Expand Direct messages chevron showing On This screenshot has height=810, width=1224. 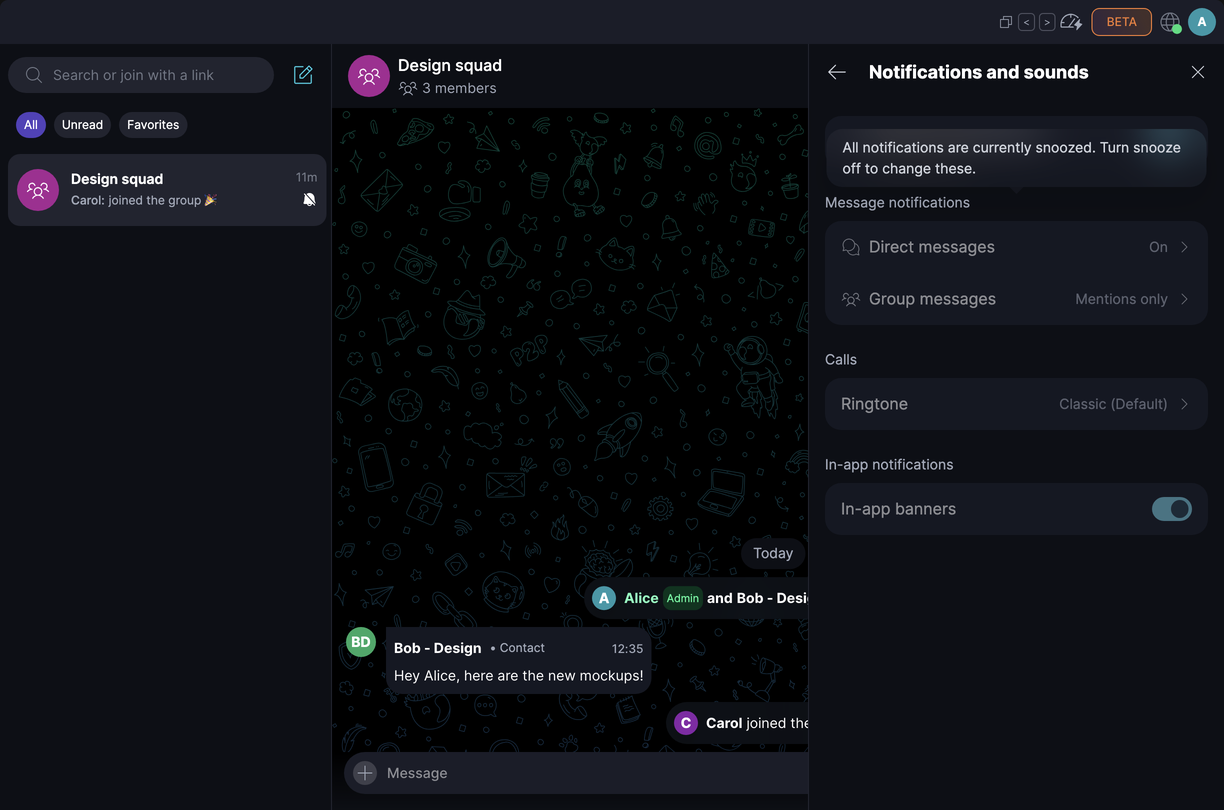pyautogui.click(x=1184, y=247)
